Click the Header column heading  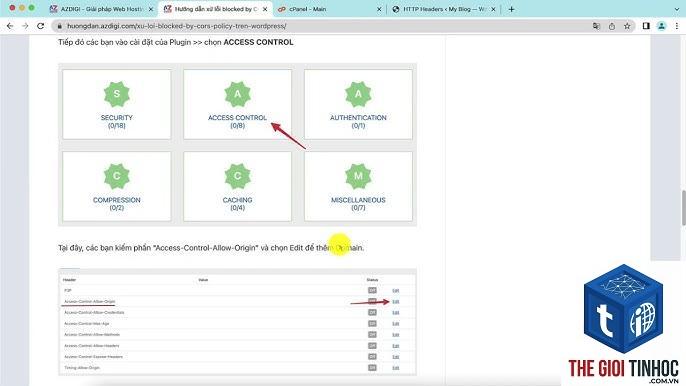tap(70, 280)
